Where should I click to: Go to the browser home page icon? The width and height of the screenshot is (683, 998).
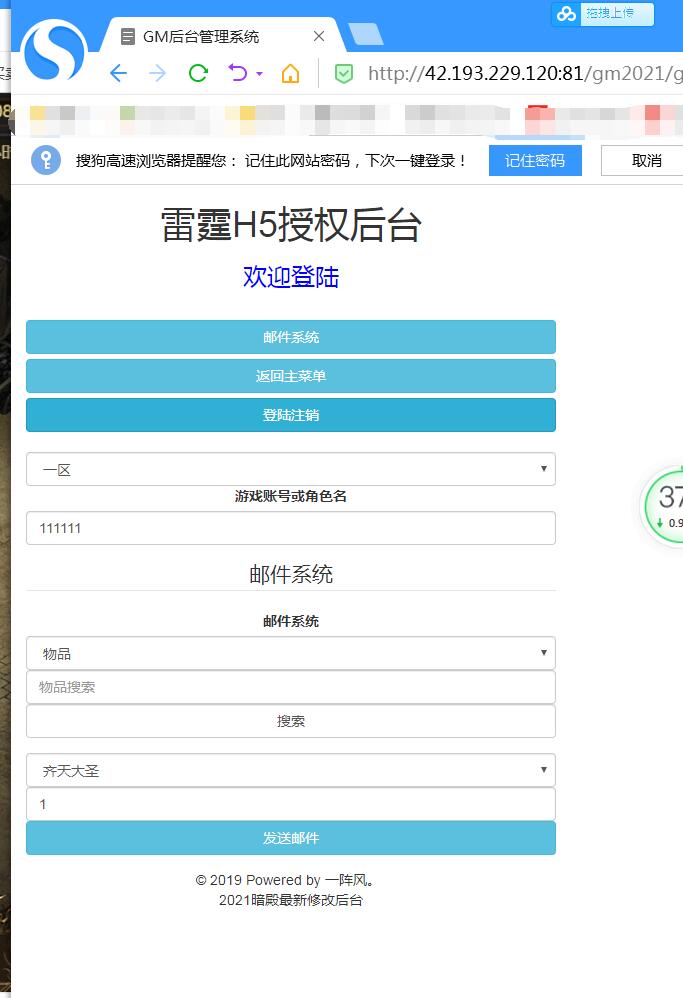coord(290,73)
